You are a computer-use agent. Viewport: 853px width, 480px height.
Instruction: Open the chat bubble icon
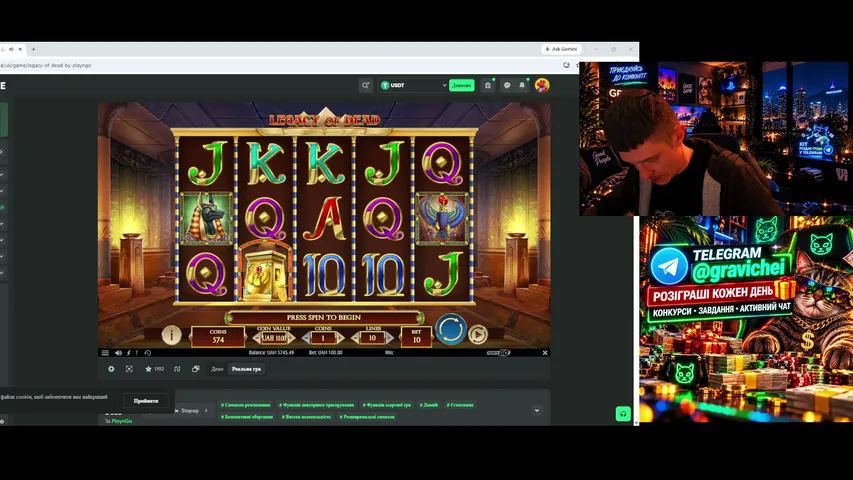click(507, 85)
